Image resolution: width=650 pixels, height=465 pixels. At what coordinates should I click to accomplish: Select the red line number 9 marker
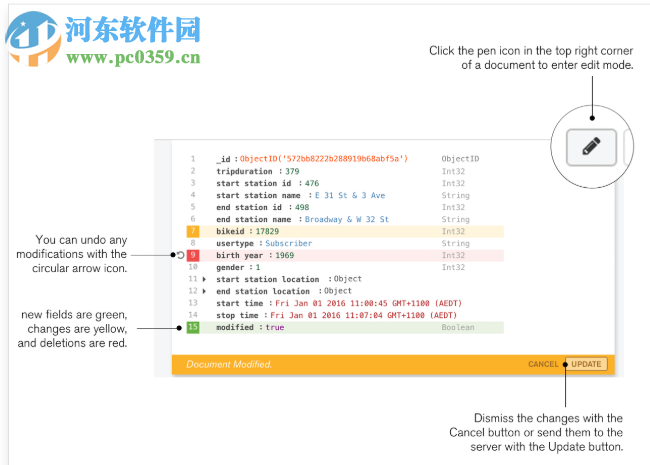193,255
